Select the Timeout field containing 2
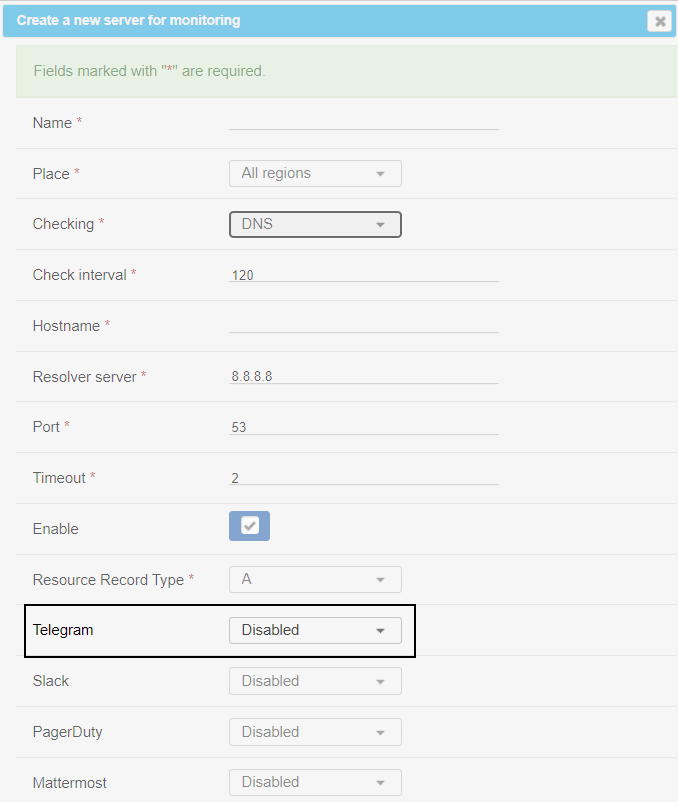This screenshot has width=678, height=802. point(364,477)
